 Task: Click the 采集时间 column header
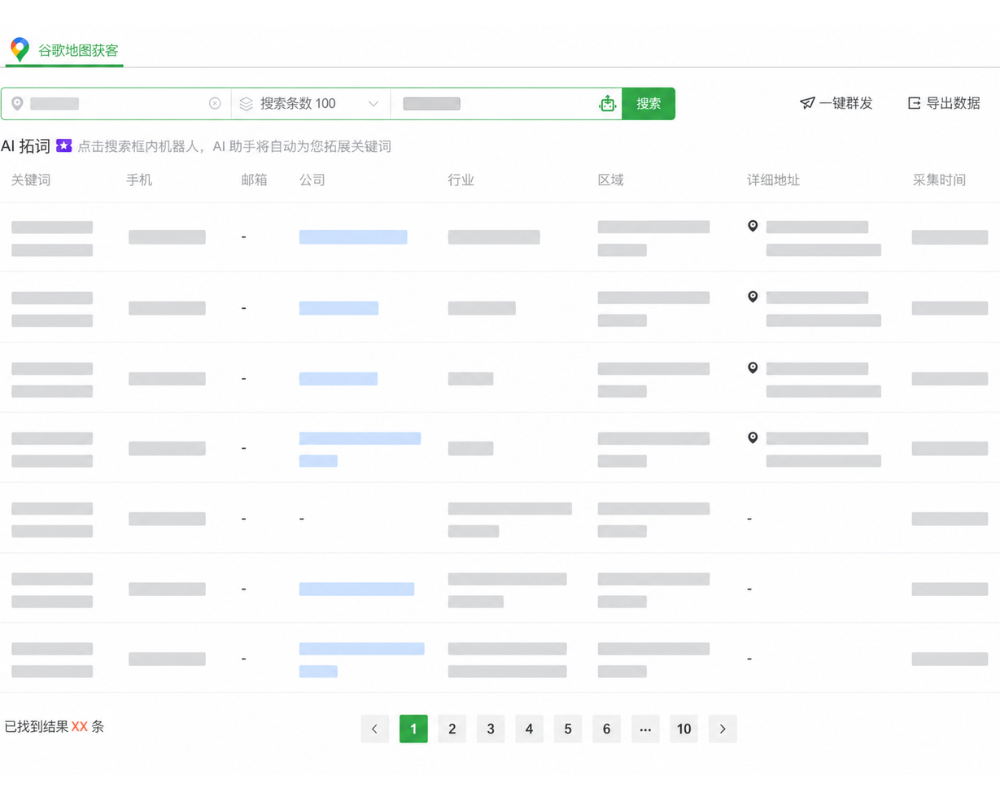pyautogui.click(x=939, y=180)
